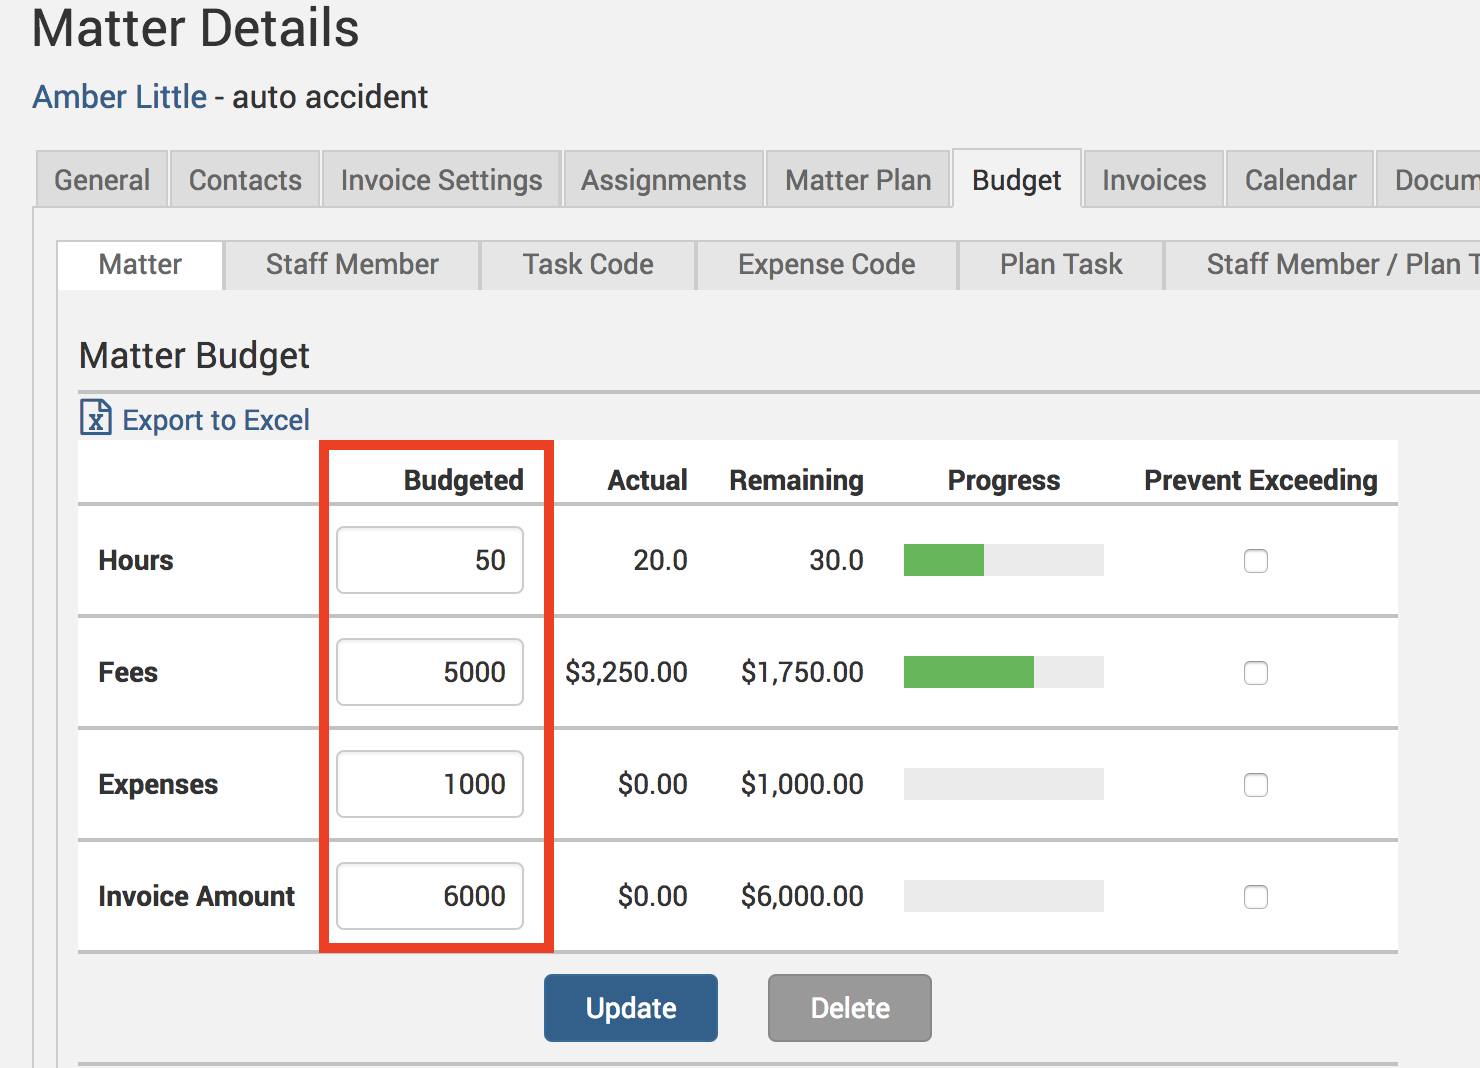Open the Matter Plan tab
The image size is (1480, 1068).
tap(858, 180)
